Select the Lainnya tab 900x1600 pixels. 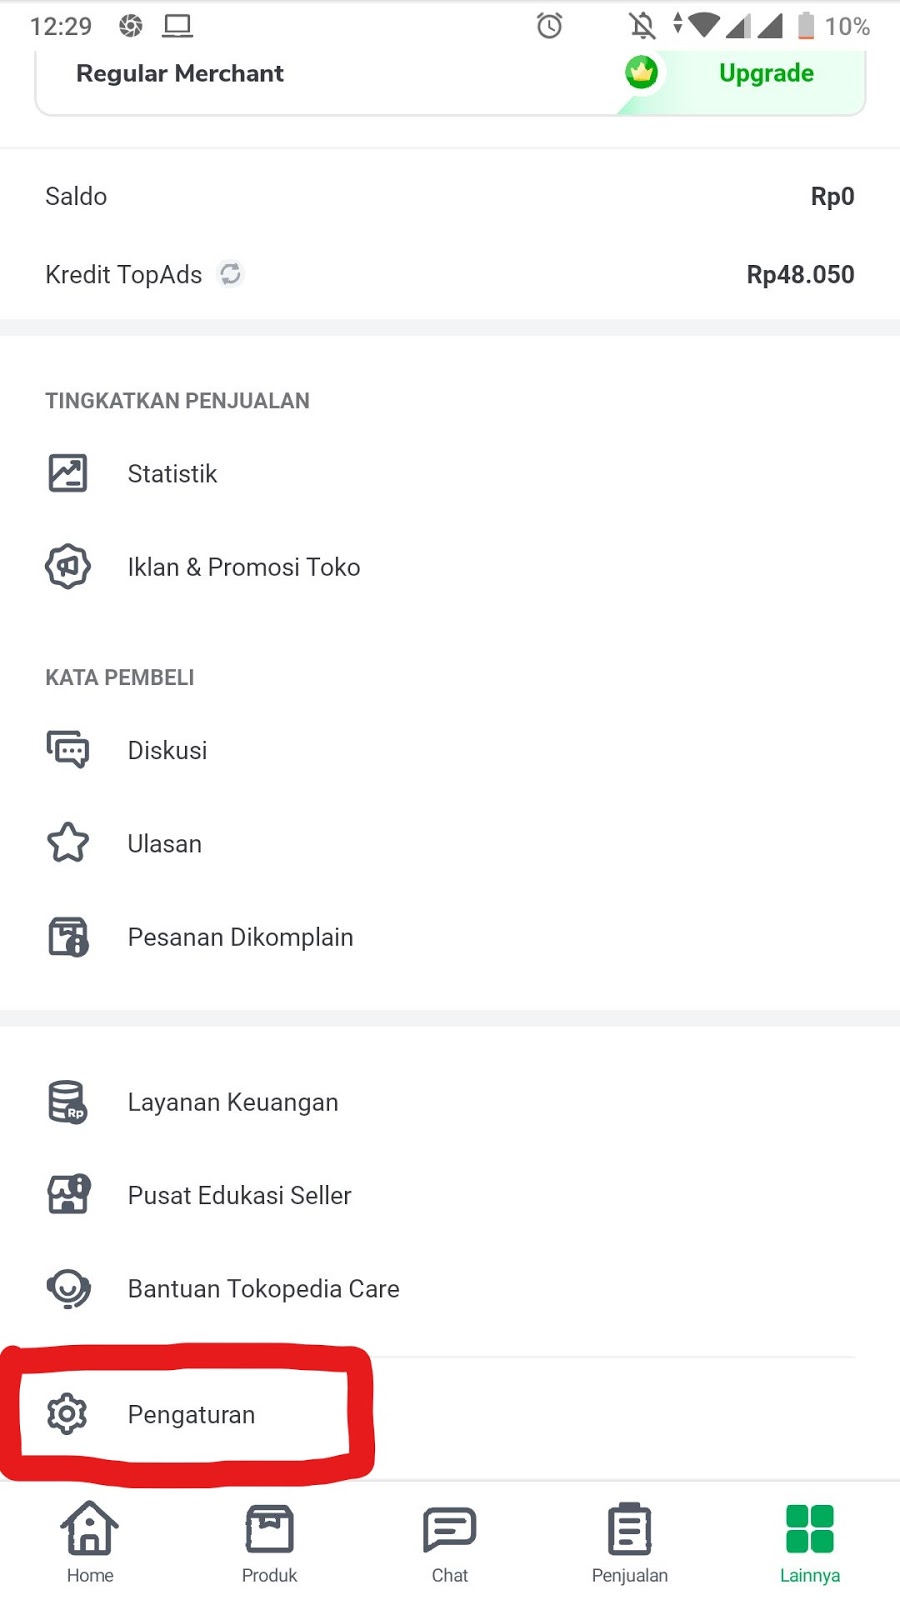[x=810, y=1543]
